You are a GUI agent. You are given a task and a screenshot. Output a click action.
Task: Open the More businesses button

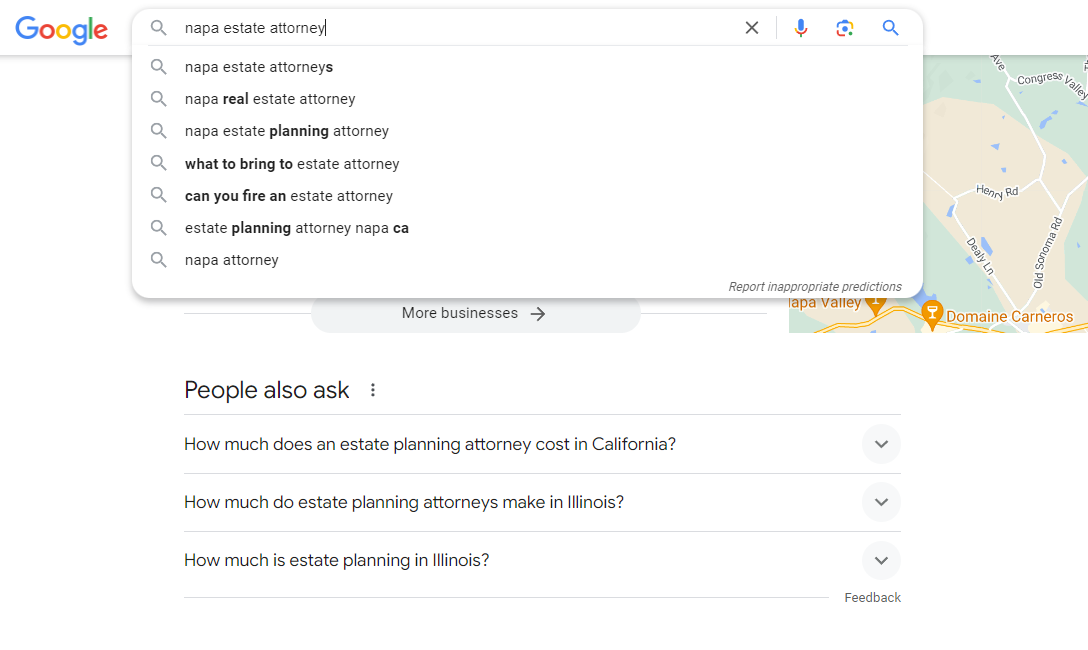[475, 314]
